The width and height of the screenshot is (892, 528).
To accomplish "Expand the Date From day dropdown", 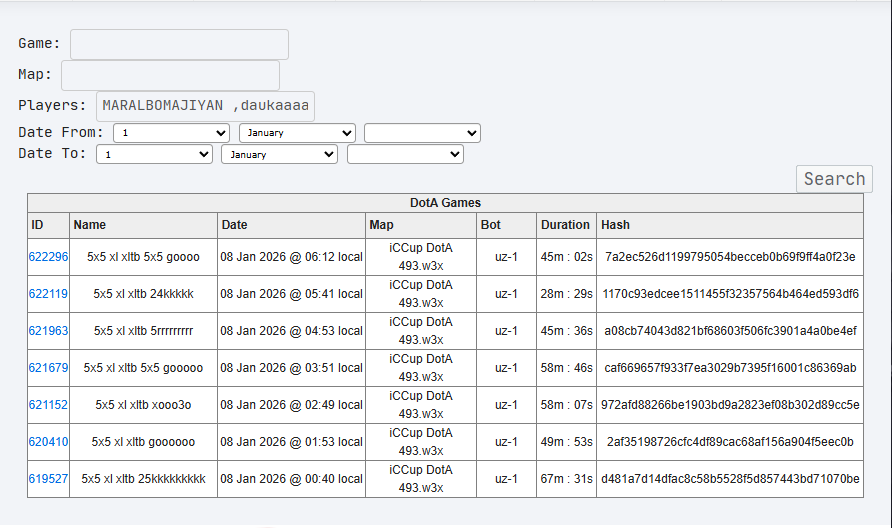I will point(171,133).
